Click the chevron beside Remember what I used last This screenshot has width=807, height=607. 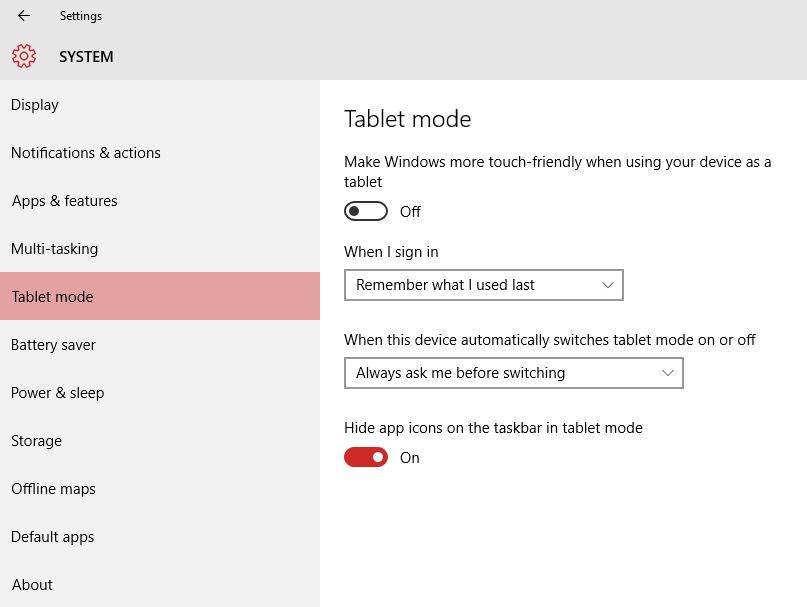(x=608, y=285)
